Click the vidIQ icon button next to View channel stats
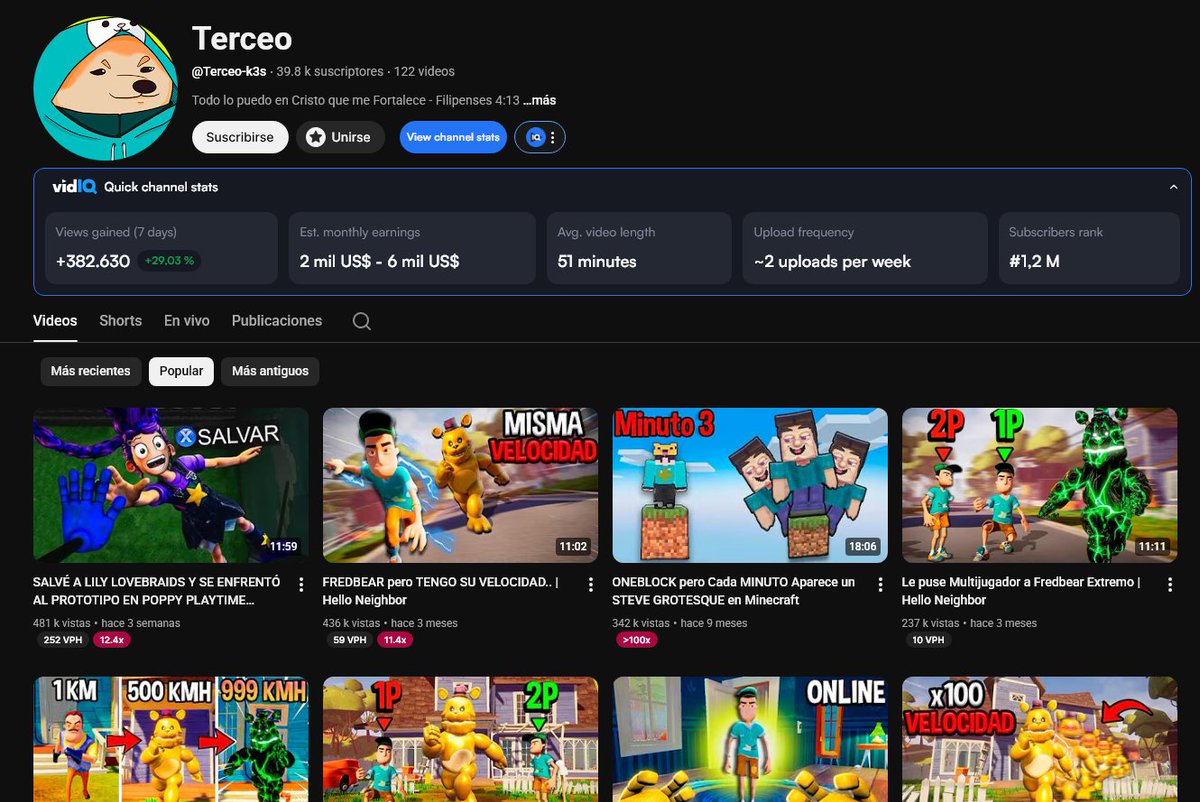This screenshot has width=1200, height=802. point(540,137)
